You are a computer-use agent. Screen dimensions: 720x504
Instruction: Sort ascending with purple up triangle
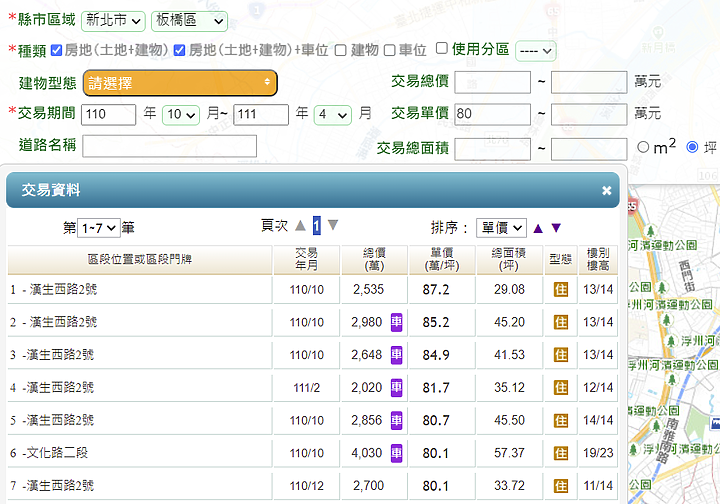coord(538,227)
